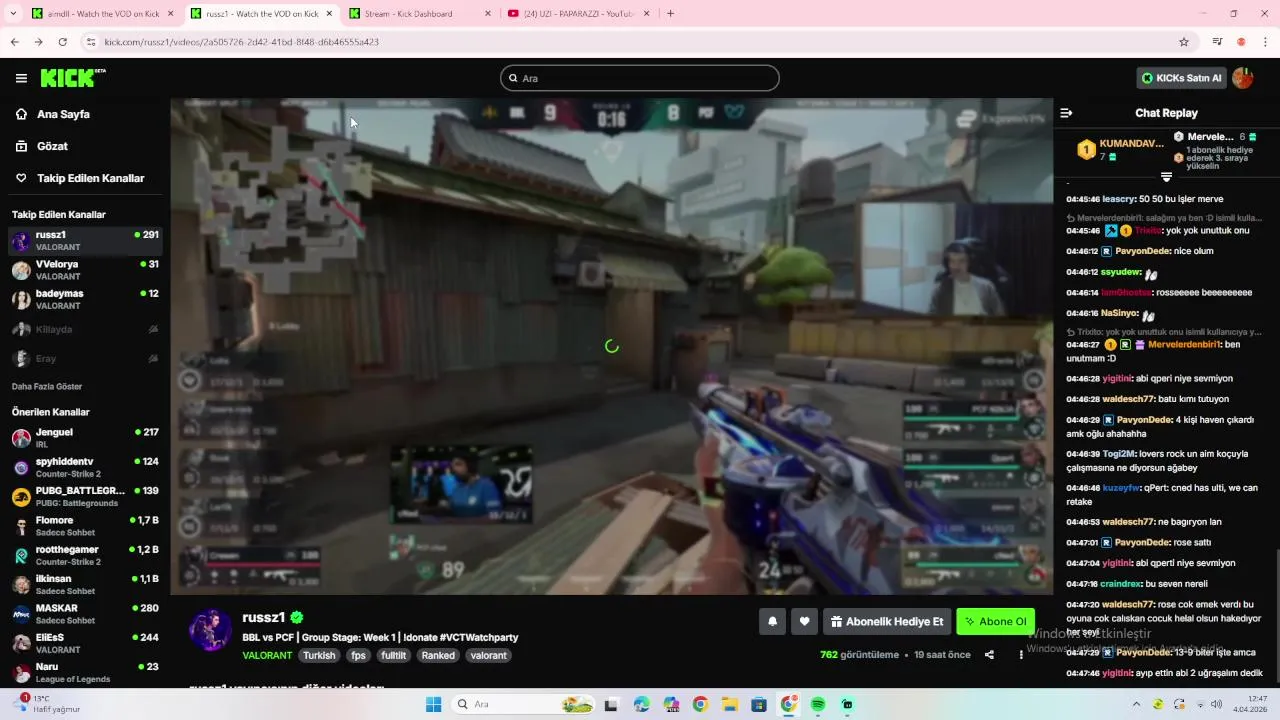Screen dimensions: 1280x720
Task: Open the PUBG_BATTLEGR... channel
Action: point(85,496)
